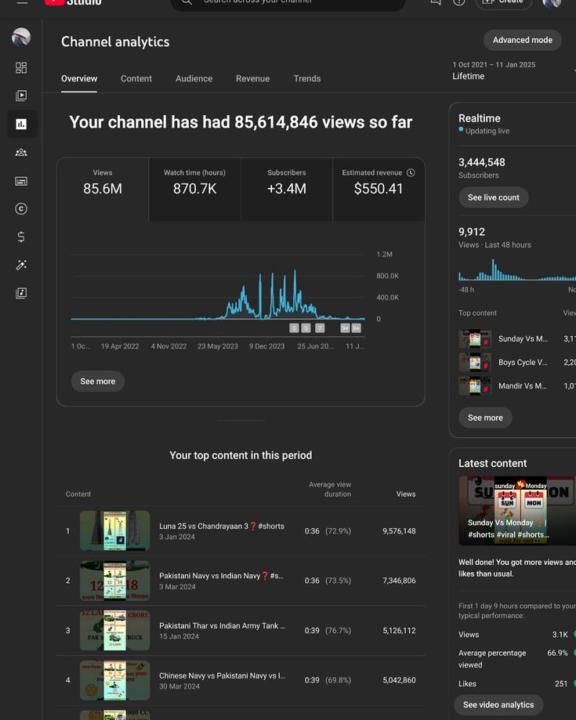Open the Chinese Navy vs Pakistani Navy title

click(x=222, y=676)
